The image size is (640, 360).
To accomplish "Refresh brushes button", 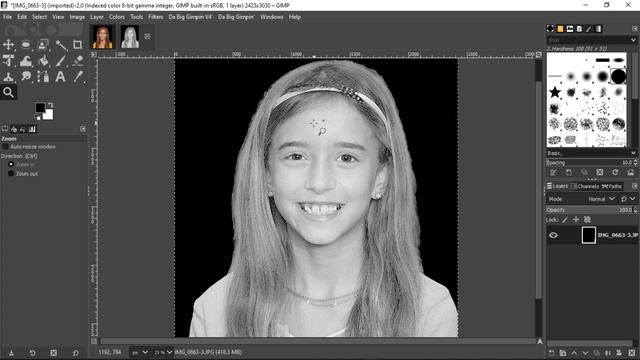I will pos(615,173).
